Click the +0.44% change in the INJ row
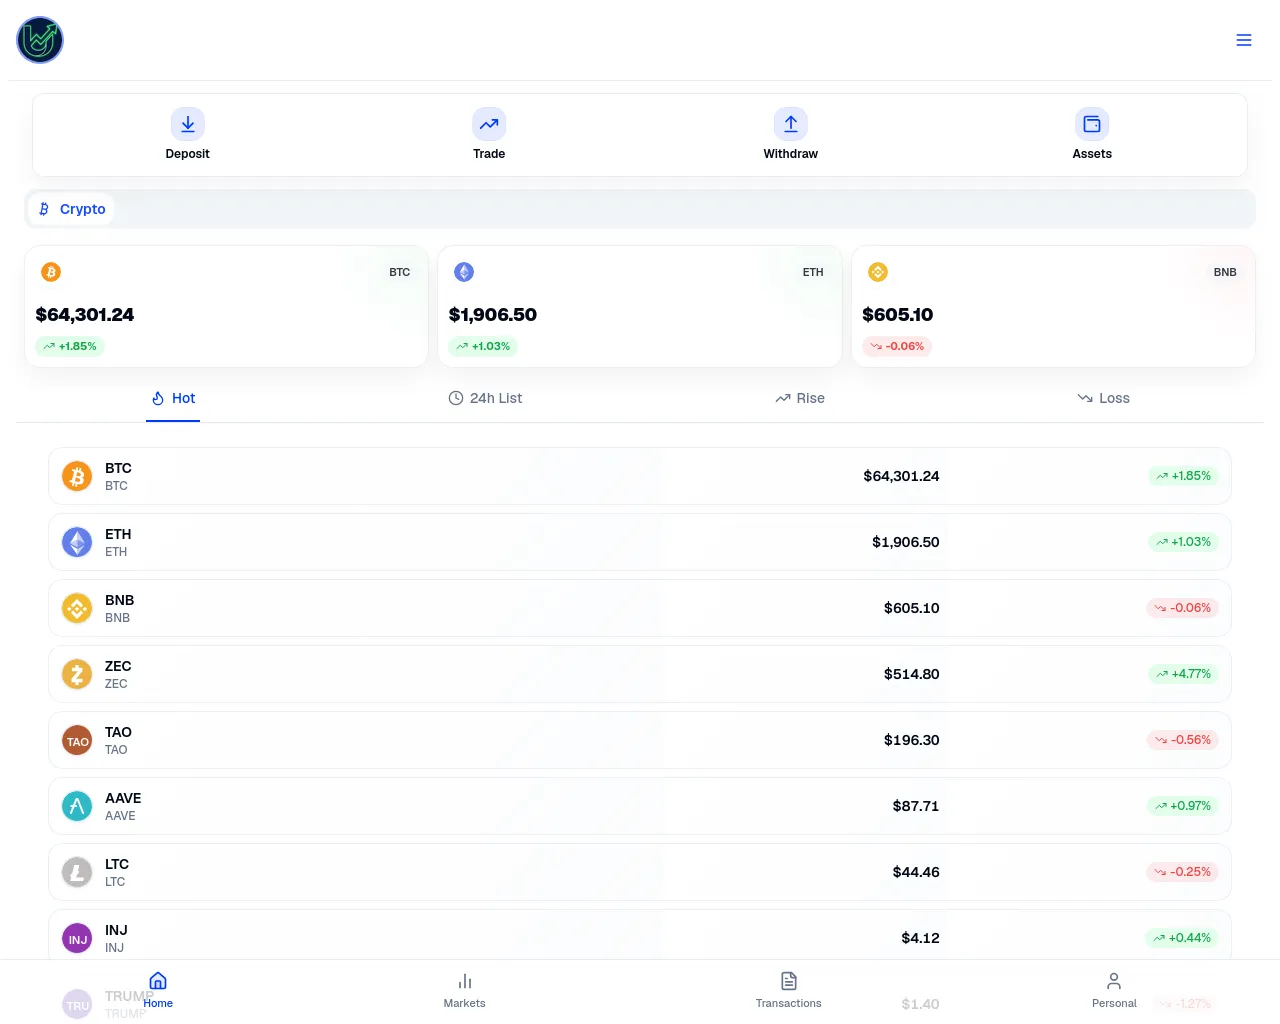Viewport: 1280px width, 1024px height. [x=1181, y=938]
